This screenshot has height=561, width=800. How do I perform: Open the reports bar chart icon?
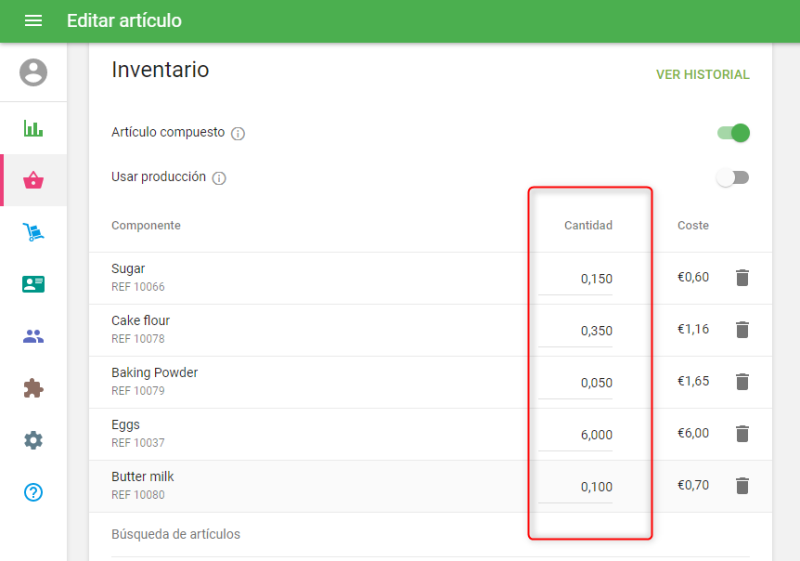coord(33,128)
